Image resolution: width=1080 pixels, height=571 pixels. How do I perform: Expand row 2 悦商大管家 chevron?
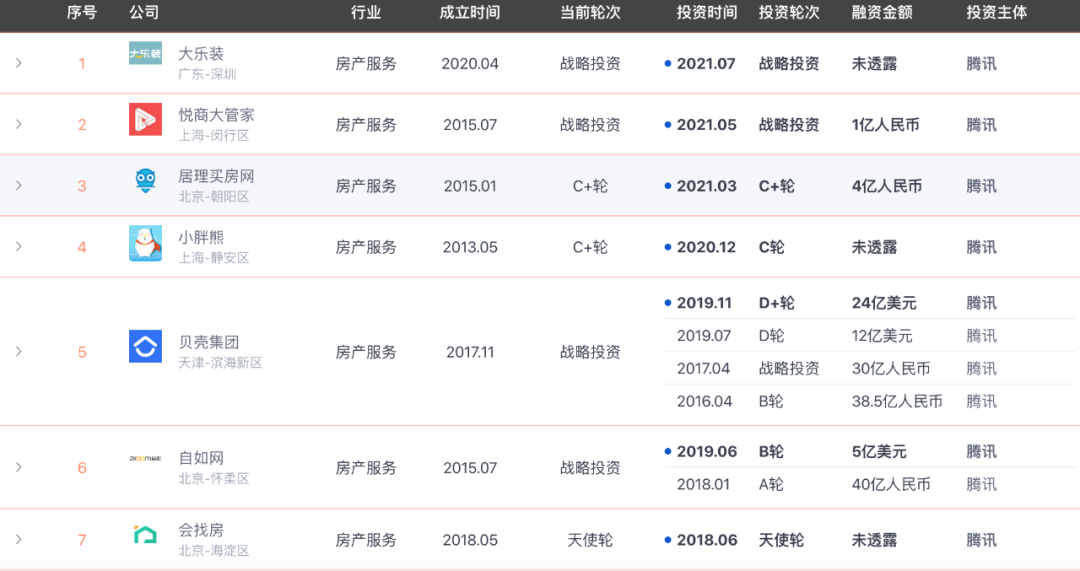pos(19,124)
